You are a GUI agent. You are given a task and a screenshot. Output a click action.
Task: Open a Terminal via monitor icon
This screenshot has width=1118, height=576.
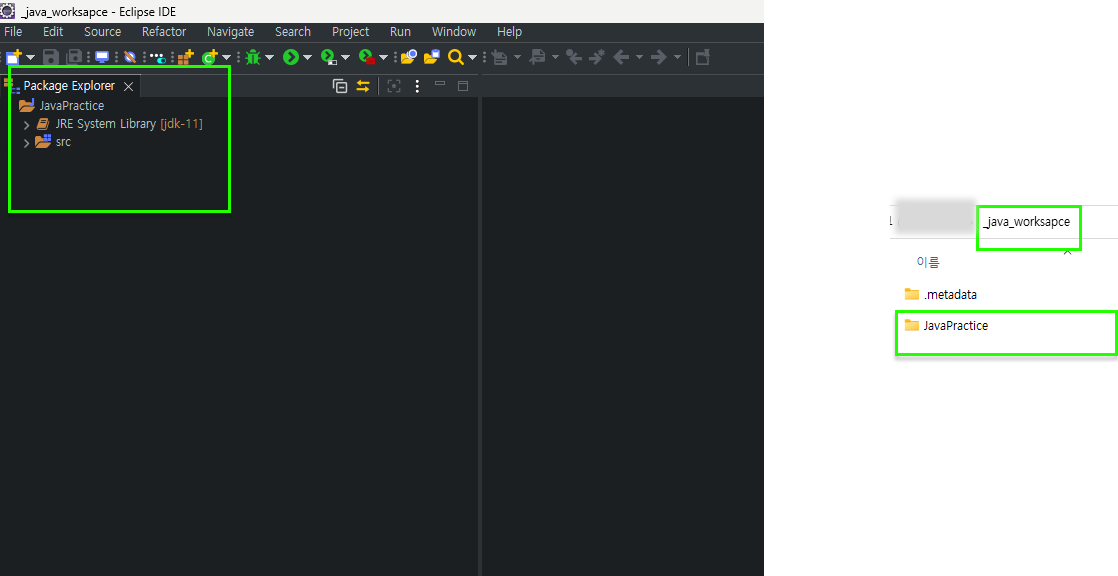coord(102,57)
